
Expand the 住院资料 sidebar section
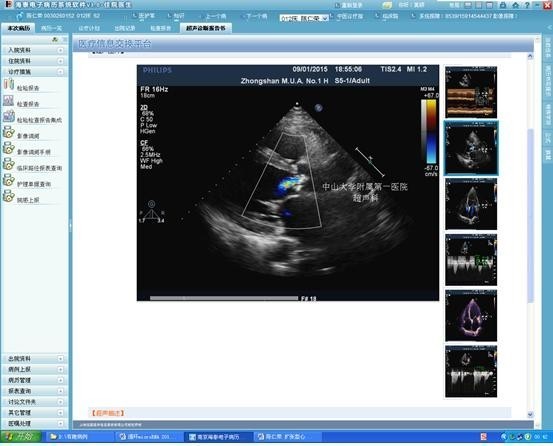tap(34, 61)
